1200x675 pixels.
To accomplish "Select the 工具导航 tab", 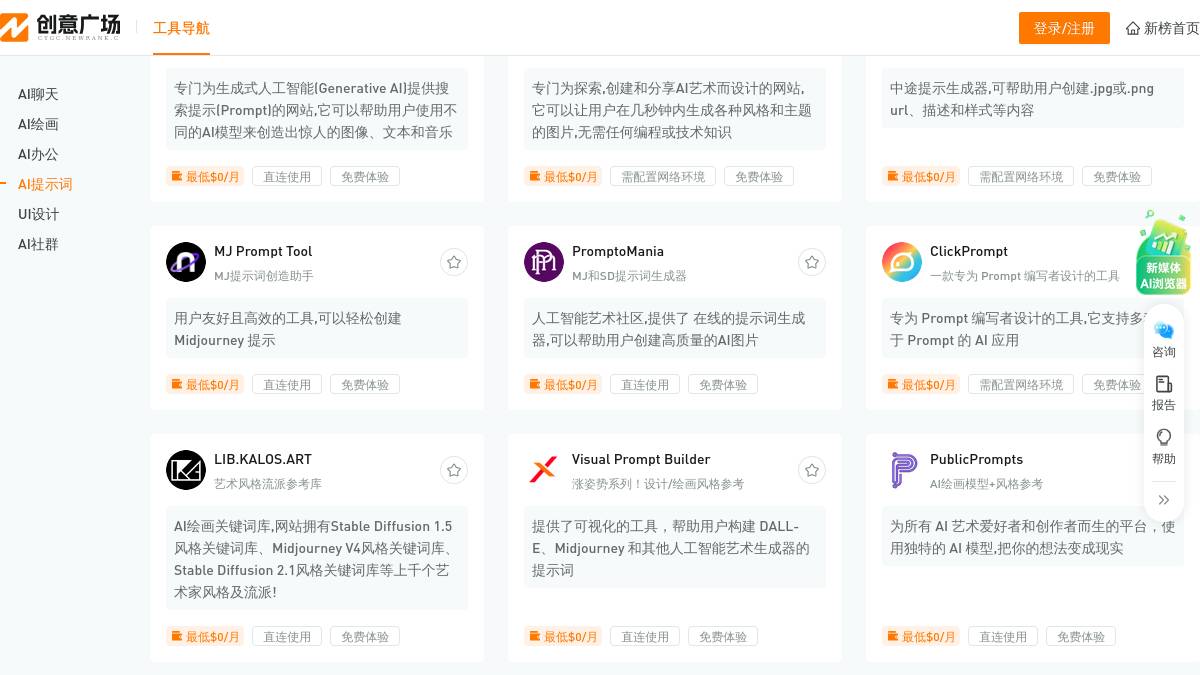I will (181, 28).
